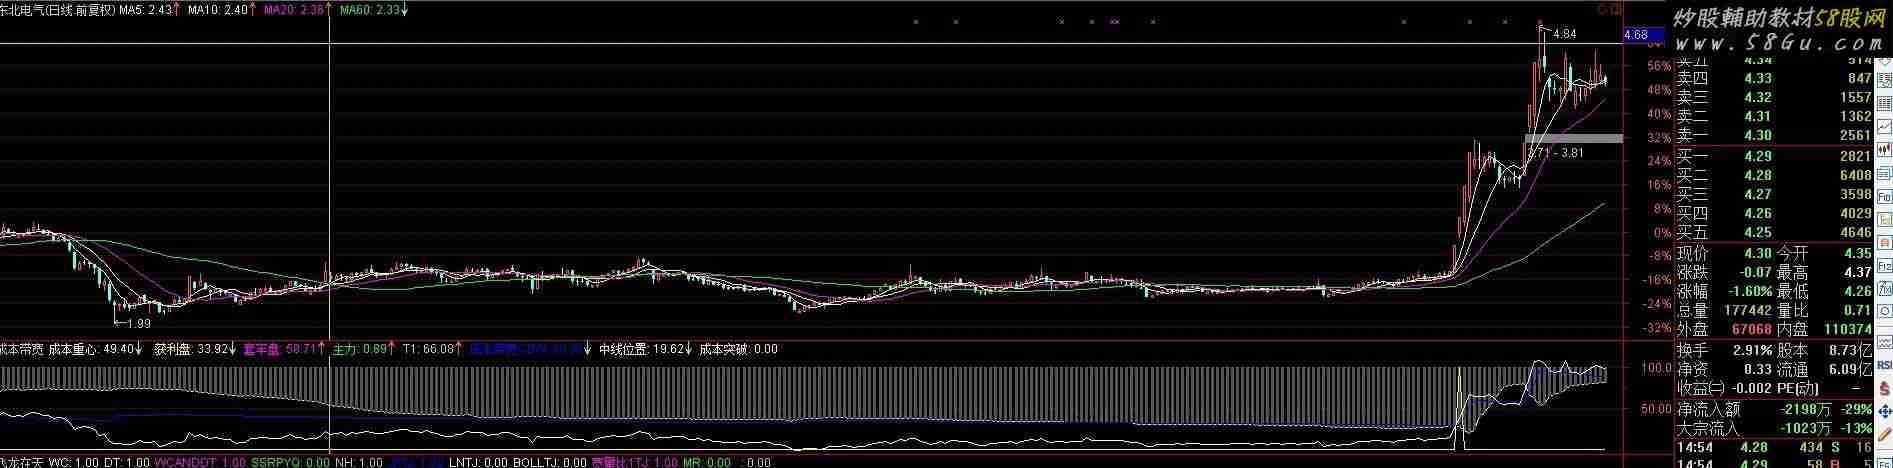Click the 卖一 ask price row

1758,135
